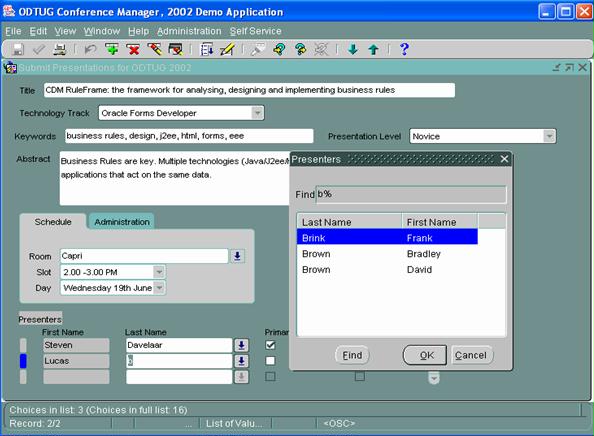Screen dimensions: 594x436
Task: Uncheck Primary checkbox for Steven Davelaar
Action: [x=270, y=345]
